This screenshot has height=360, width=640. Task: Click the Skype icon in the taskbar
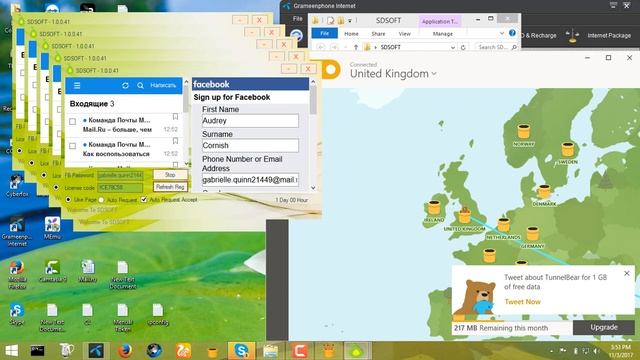pyautogui.click(x=241, y=351)
